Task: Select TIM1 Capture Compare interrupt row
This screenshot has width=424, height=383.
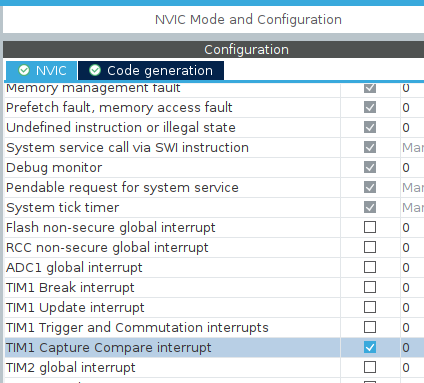Action: coord(214,347)
